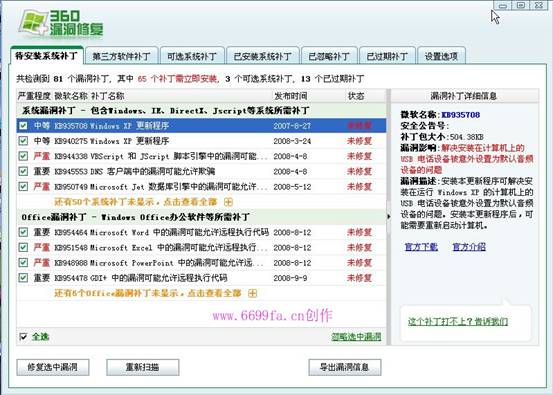Click the 重新扫描 button
Viewport: 553px width, 395px height.
[x=142, y=367]
